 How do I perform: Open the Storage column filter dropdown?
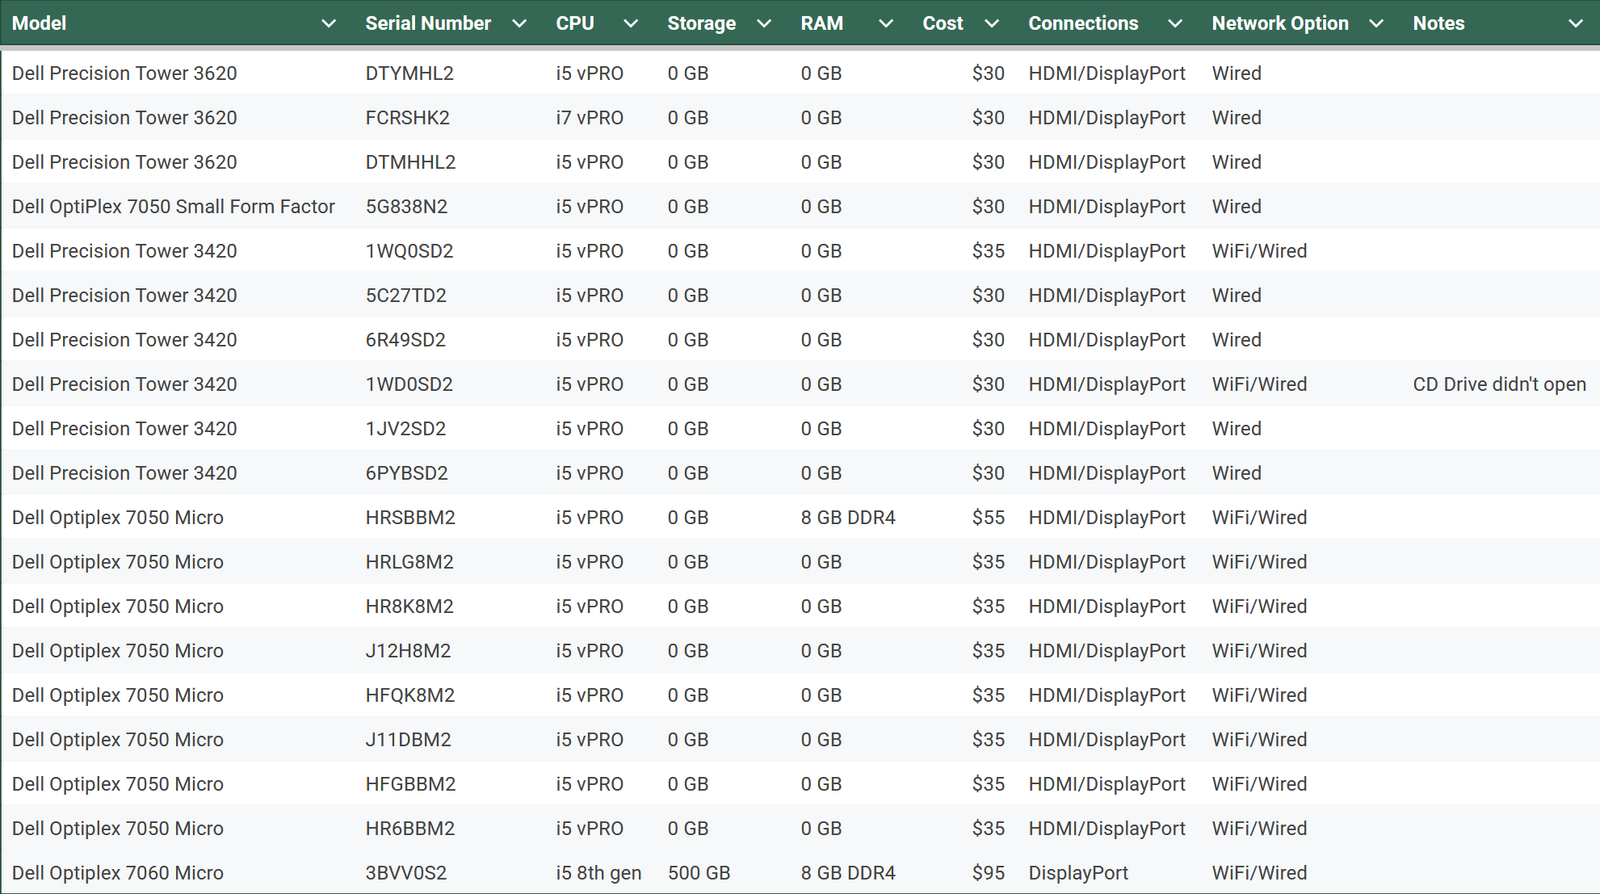tap(764, 24)
